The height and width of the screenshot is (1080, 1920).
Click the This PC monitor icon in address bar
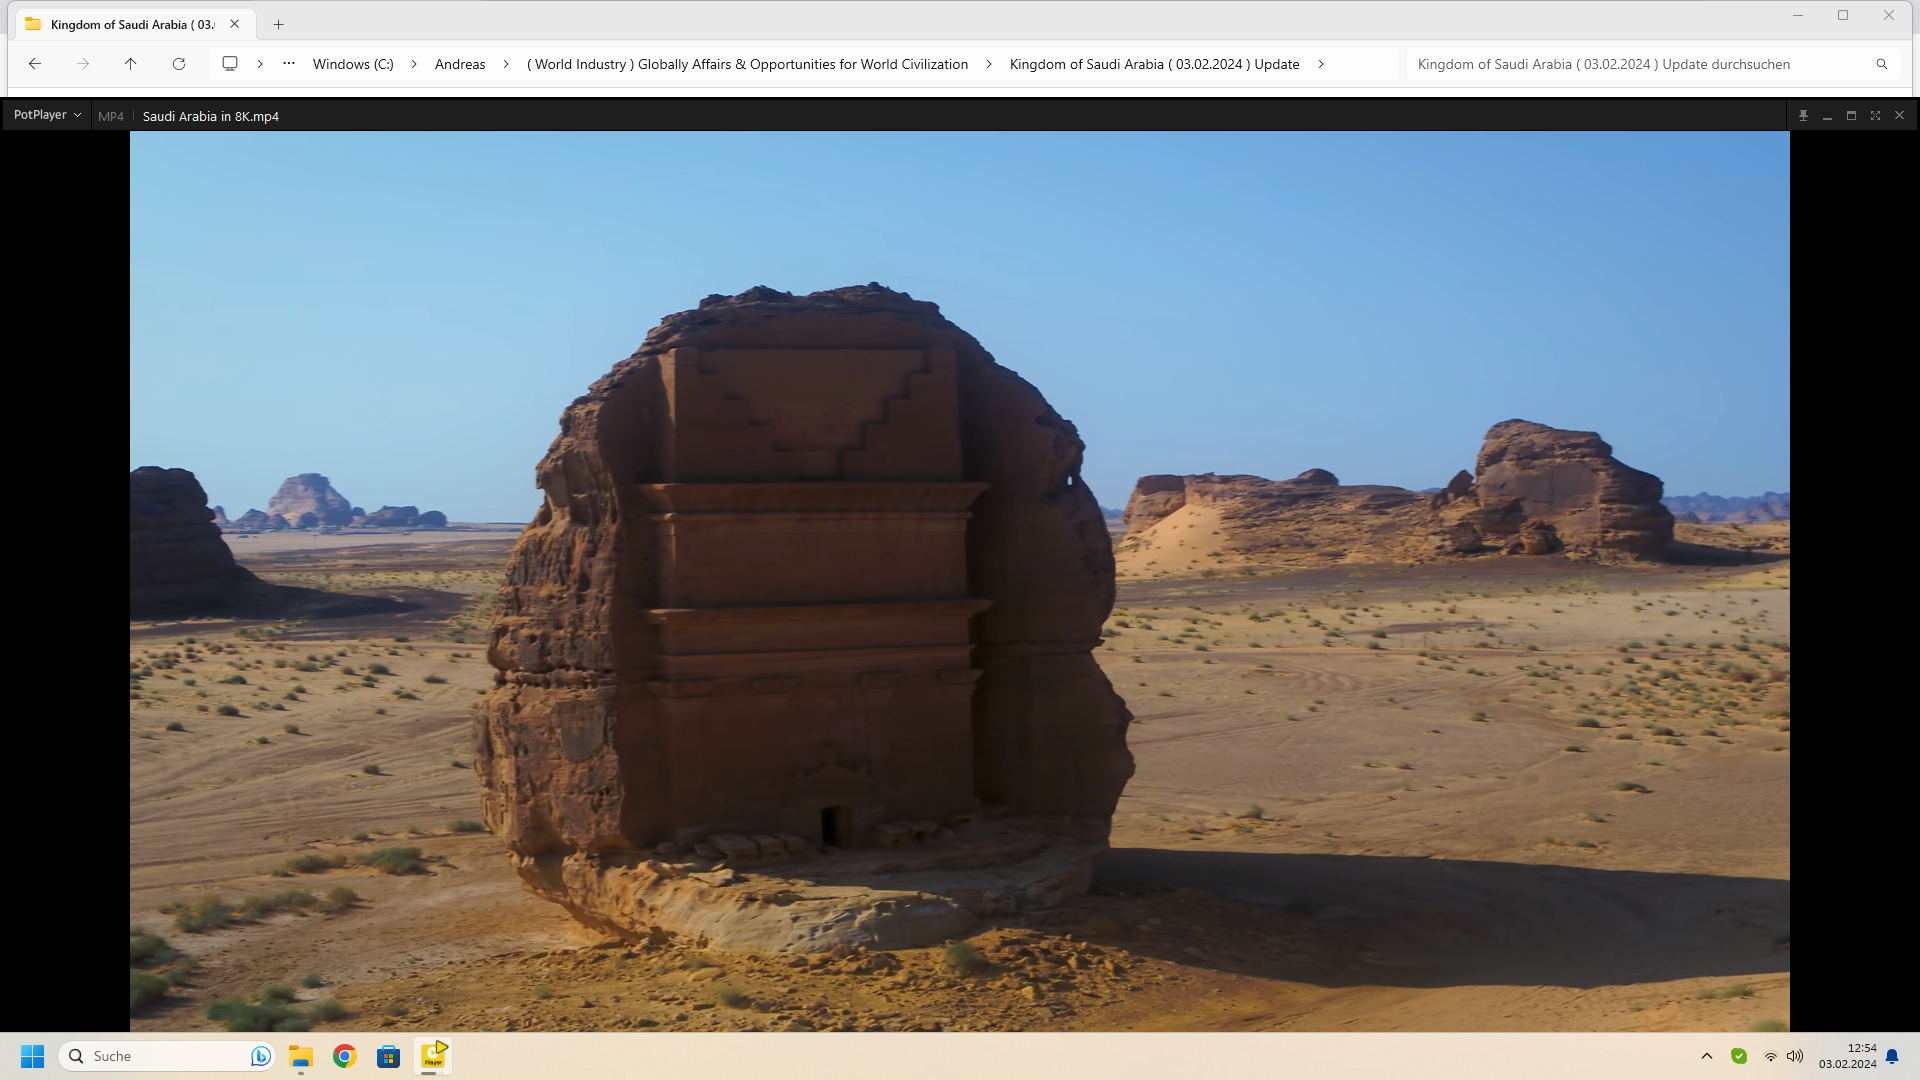[230, 64]
